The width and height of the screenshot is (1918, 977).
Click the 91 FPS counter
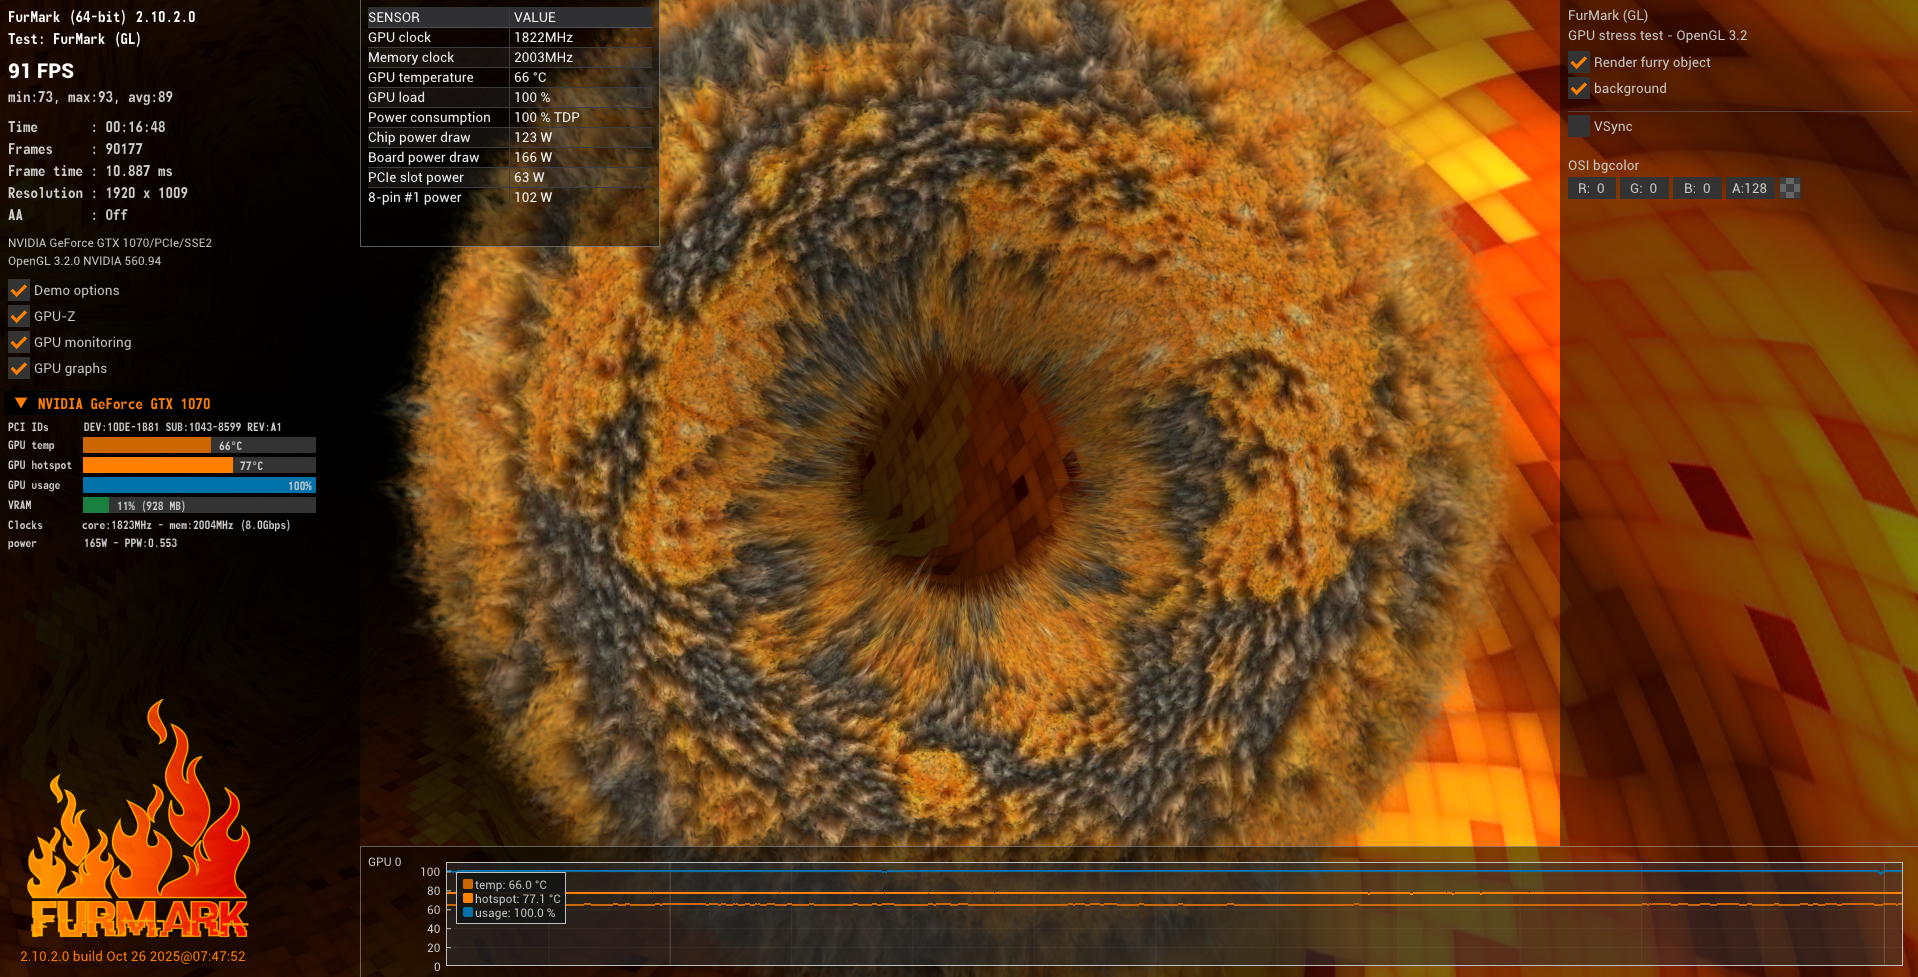[41, 71]
